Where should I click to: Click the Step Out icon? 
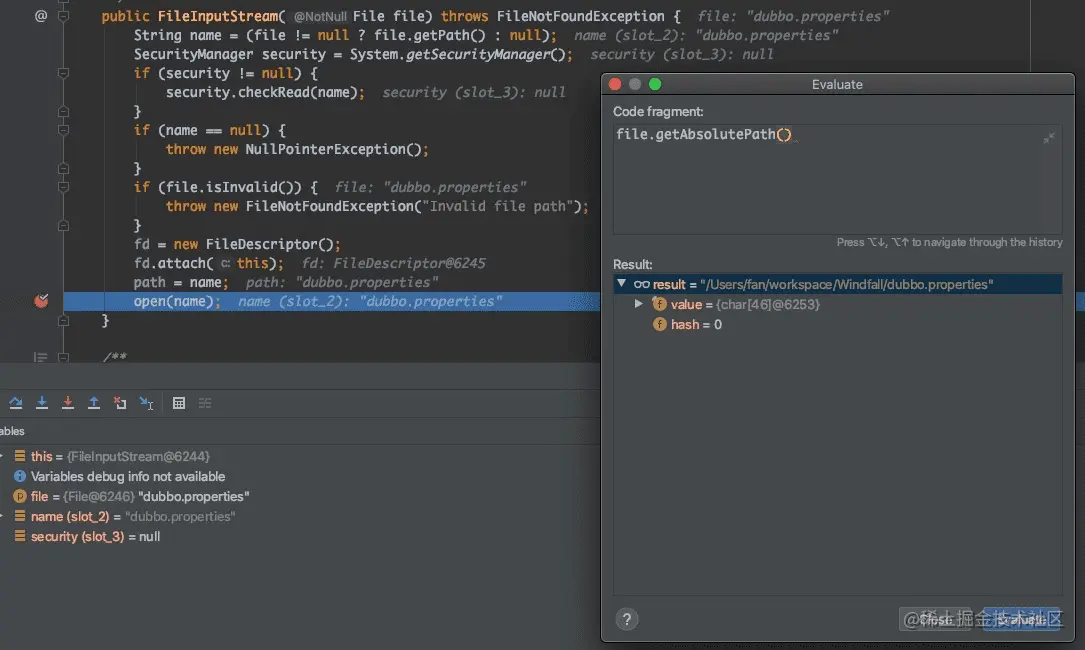coord(93,402)
